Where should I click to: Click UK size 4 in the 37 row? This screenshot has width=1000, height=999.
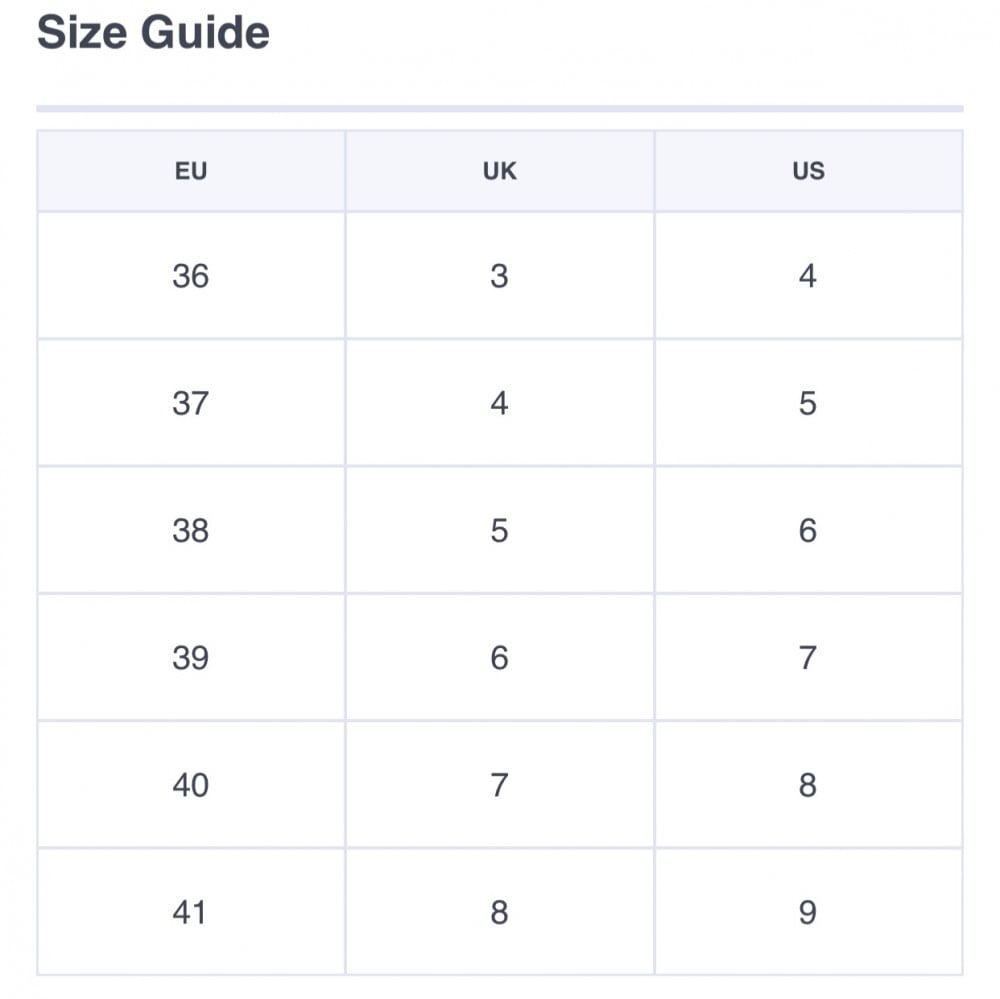pos(499,403)
